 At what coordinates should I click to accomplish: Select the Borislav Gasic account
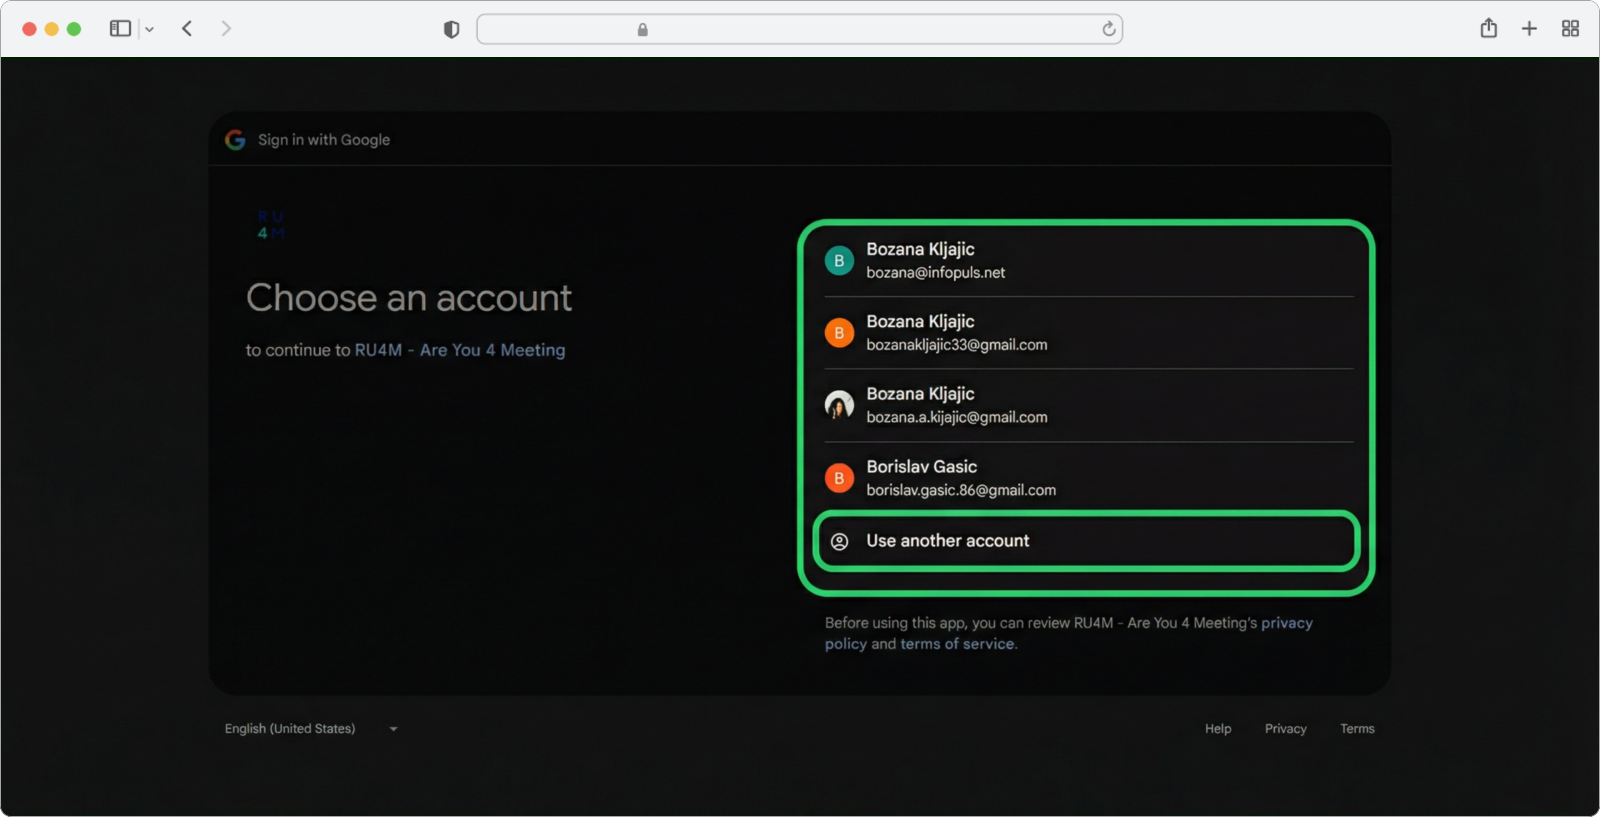[1087, 478]
